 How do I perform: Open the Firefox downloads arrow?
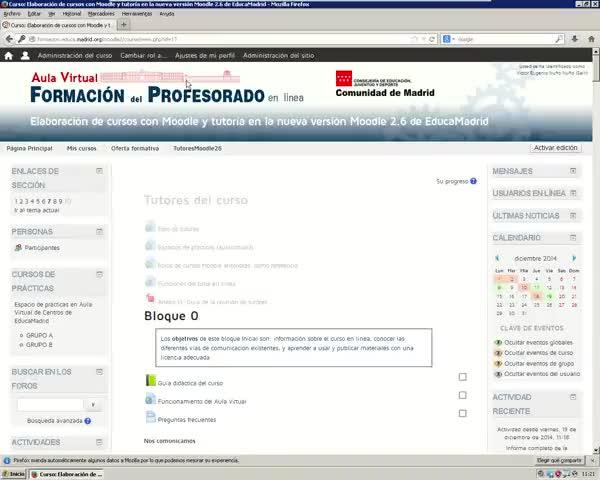574,39
